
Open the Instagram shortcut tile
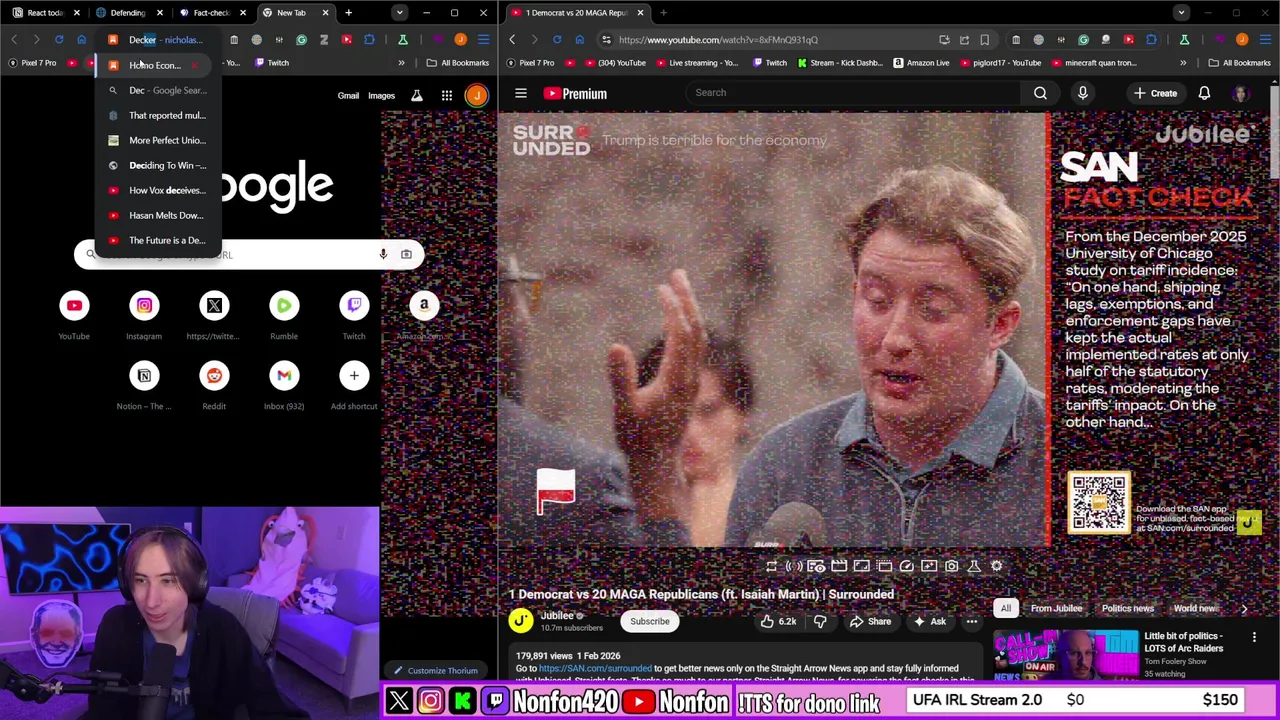click(x=144, y=305)
